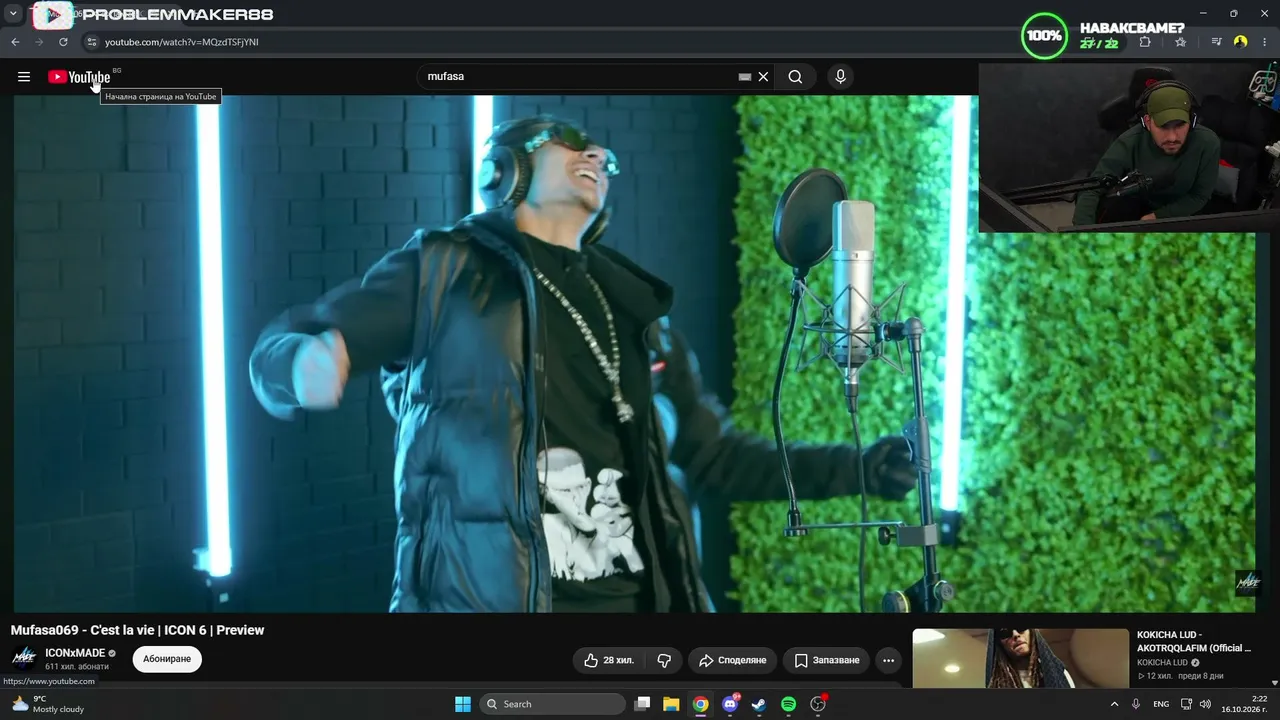Click the taskbar Search box
Image resolution: width=1280 pixels, height=720 pixels.
tap(552, 704)
